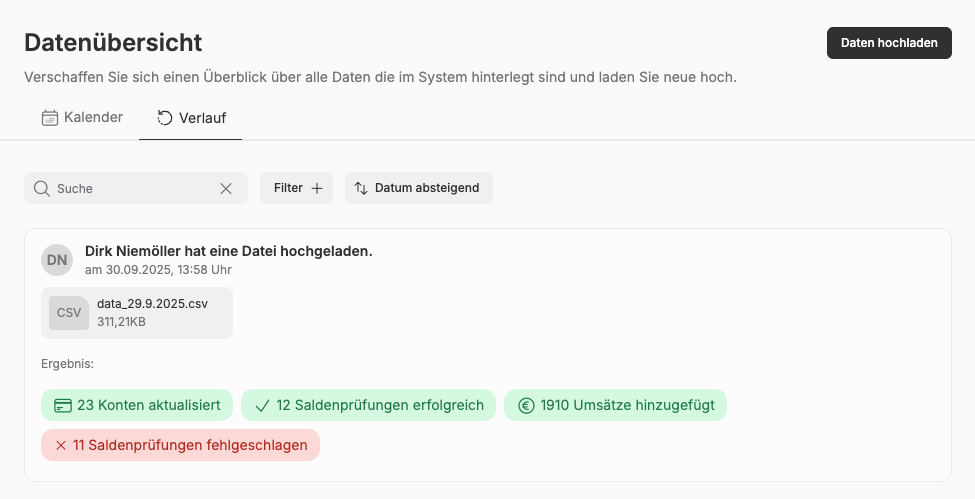The image size is (975, 499).
Task: Click the 11 Saldenprüfungen fehlgeschlagen badge
Action: [x=180, y=445]
